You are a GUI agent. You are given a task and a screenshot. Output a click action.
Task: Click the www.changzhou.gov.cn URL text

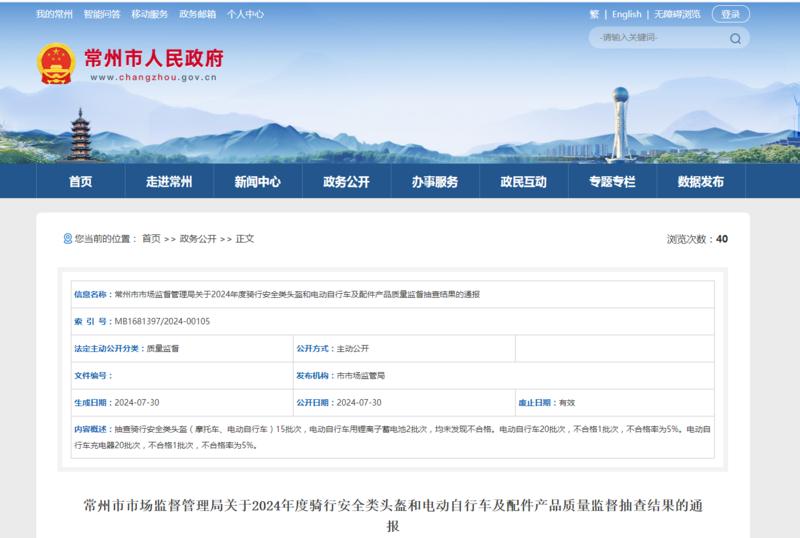[x=154, y=78]
